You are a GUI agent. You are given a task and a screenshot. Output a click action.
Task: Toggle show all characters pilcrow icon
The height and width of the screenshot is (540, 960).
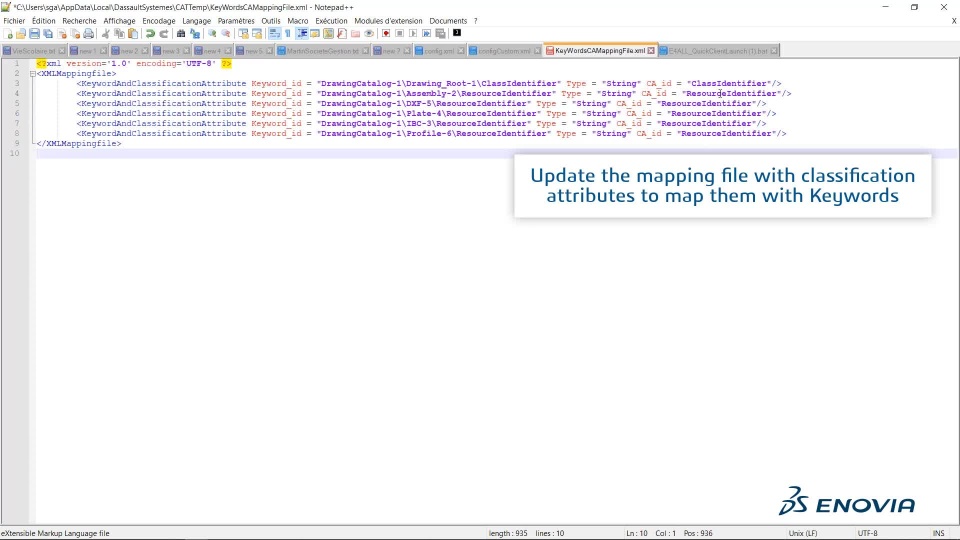click(288, 34)
